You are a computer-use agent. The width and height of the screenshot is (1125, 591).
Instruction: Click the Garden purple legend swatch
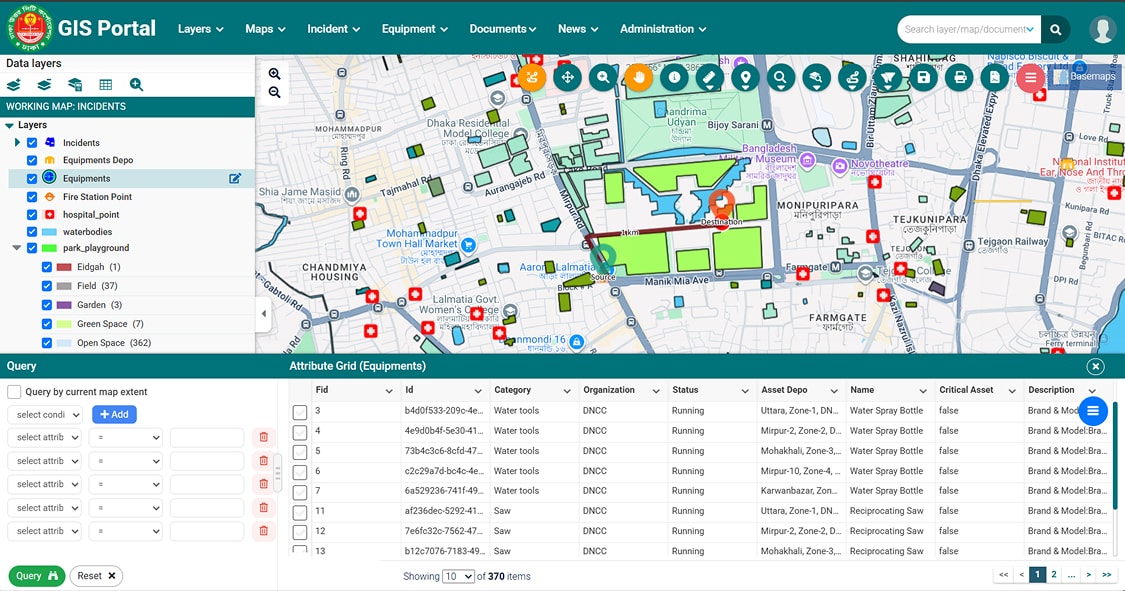pos(64,305)
